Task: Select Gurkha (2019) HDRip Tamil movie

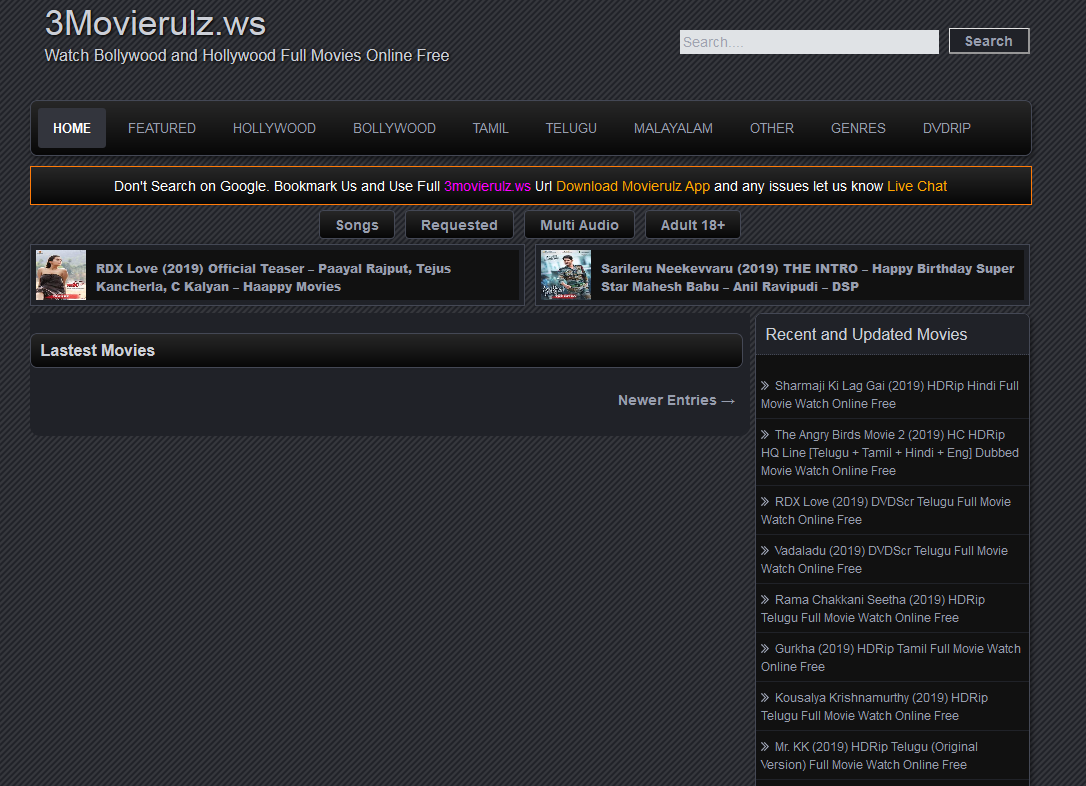Action: coord(889,657)
